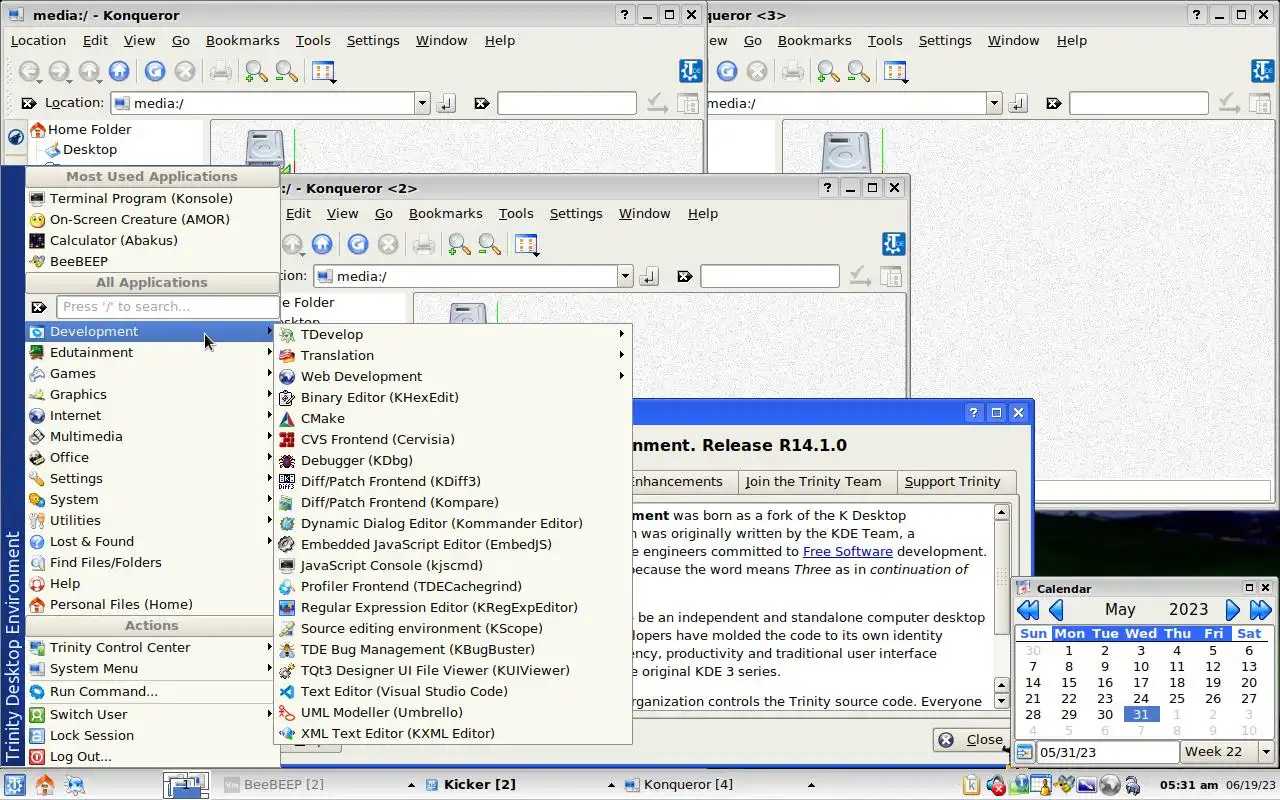Click the calendar date field showing 05/31/23
Image resolution: width=1280 pixels, height=800 pixels.
click(1107, 752)
